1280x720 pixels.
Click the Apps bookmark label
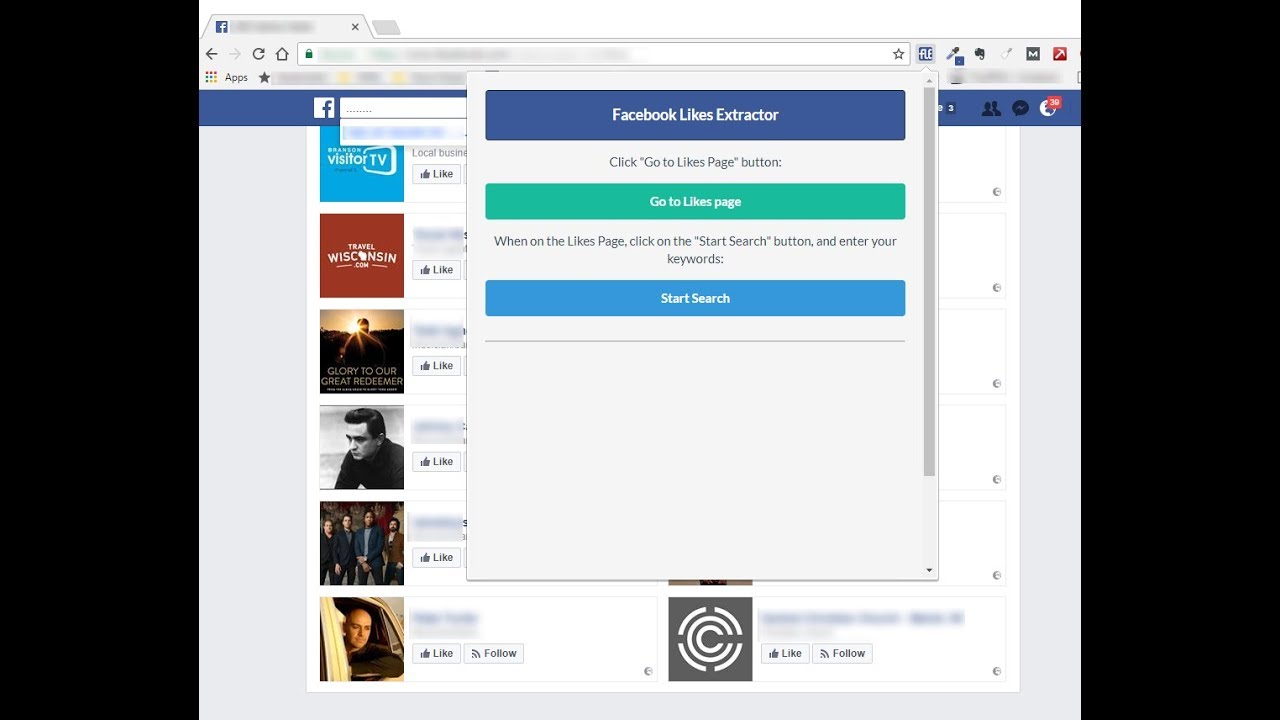click(236, 77)
